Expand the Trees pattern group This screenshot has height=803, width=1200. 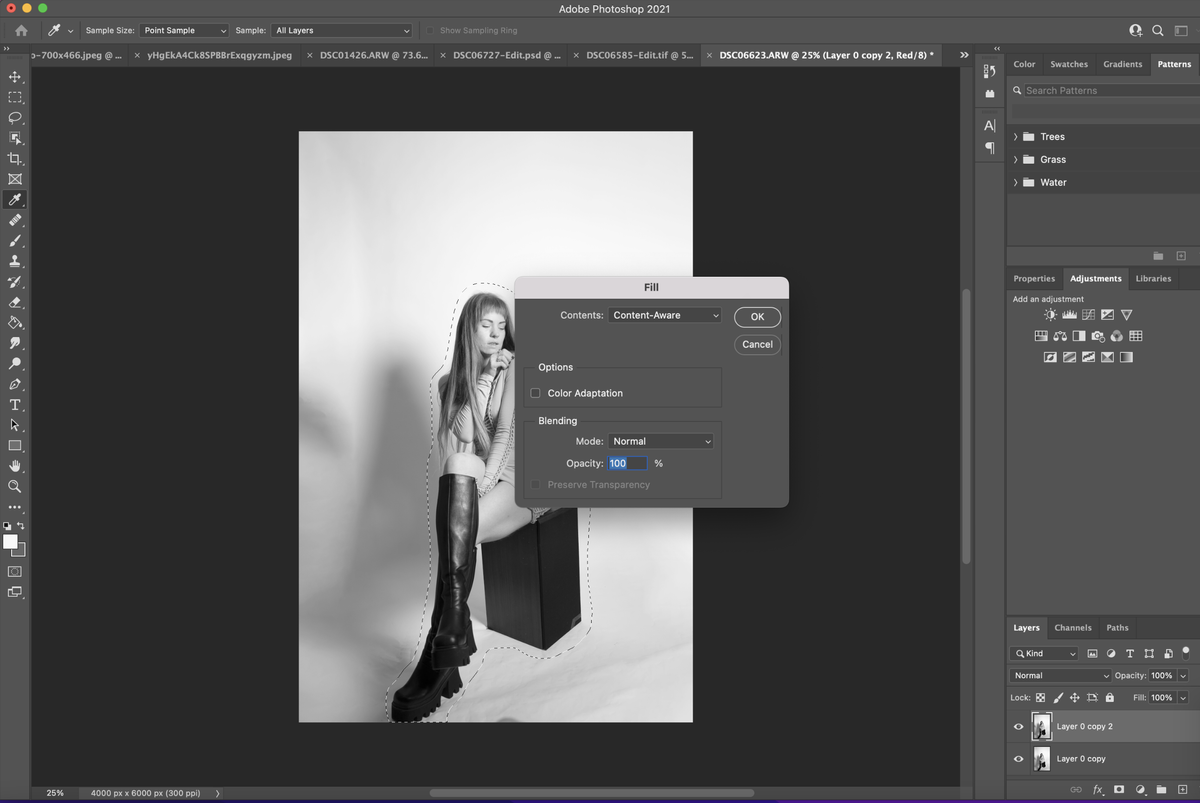point(1016,136)
